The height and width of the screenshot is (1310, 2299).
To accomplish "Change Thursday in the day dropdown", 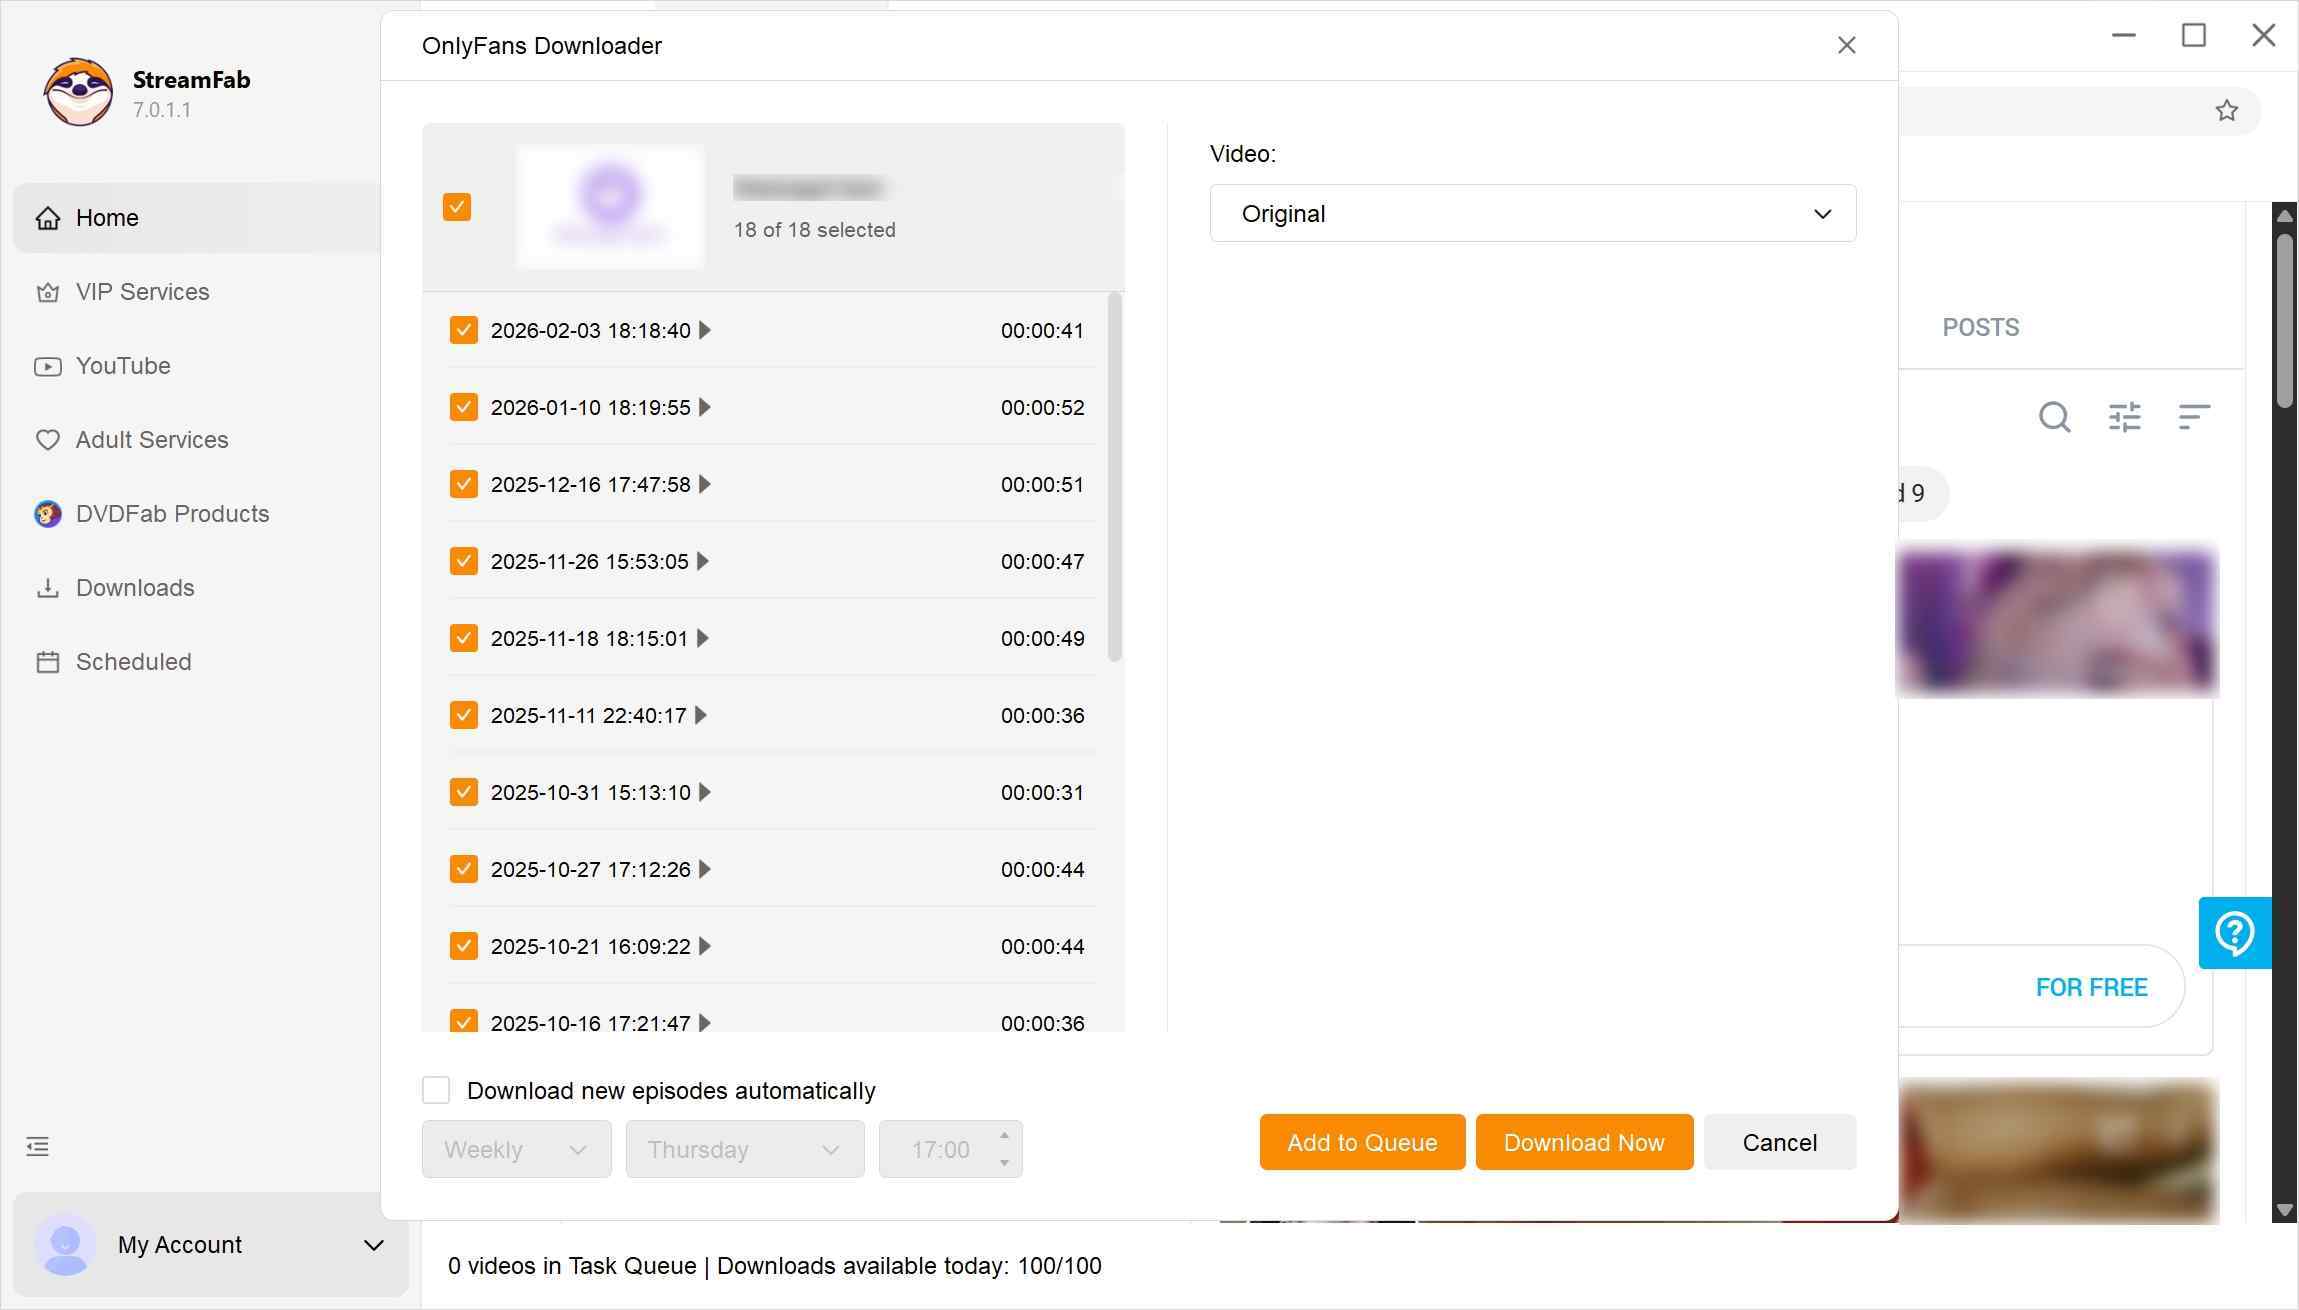I will click(744, 1148).
